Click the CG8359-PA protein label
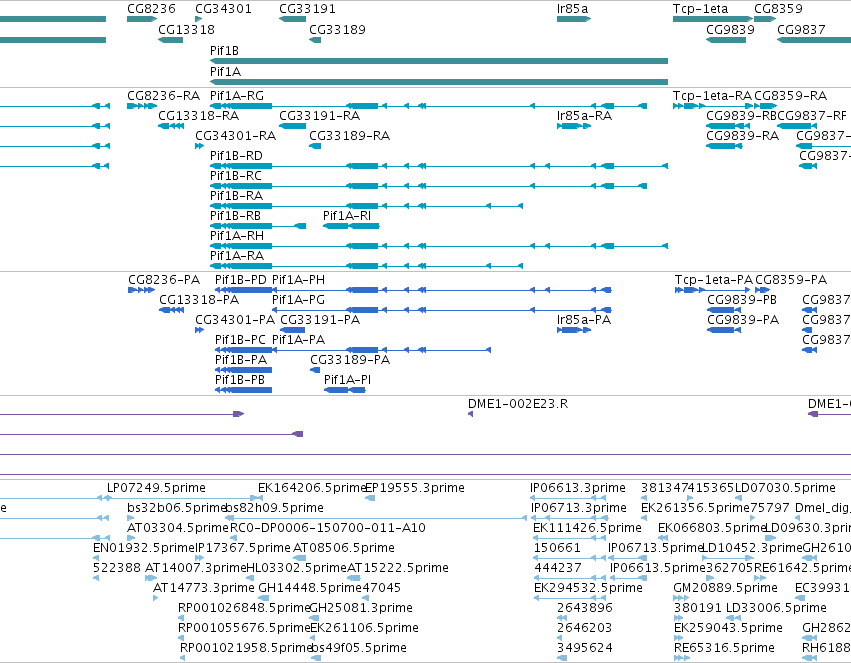The width and height of the screenshot is (851, 663). [791, 280]
